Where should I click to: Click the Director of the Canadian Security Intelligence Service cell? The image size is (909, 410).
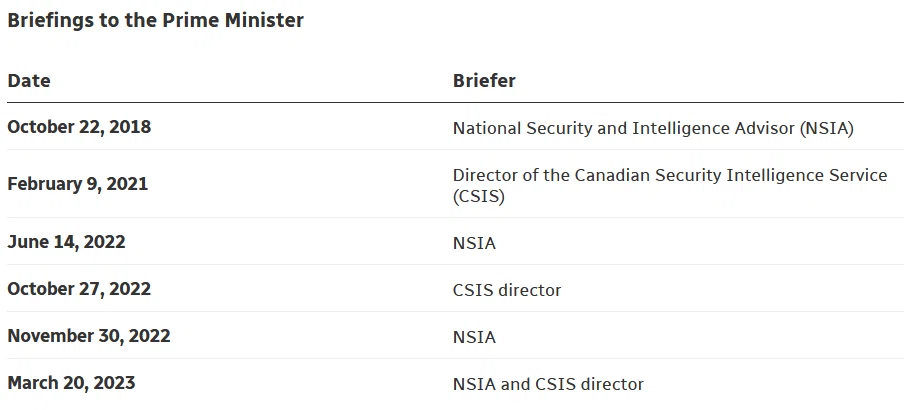670,186
